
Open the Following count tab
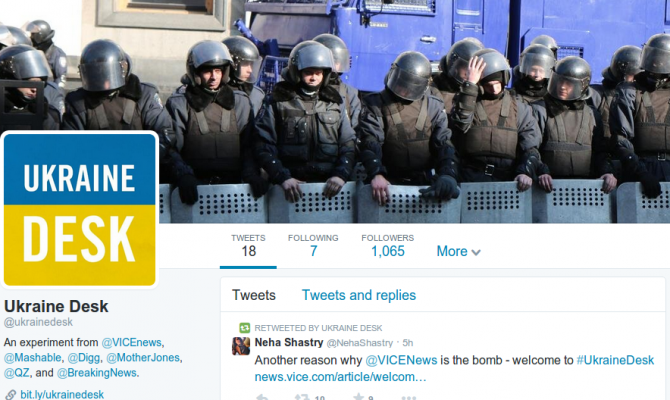313,246
